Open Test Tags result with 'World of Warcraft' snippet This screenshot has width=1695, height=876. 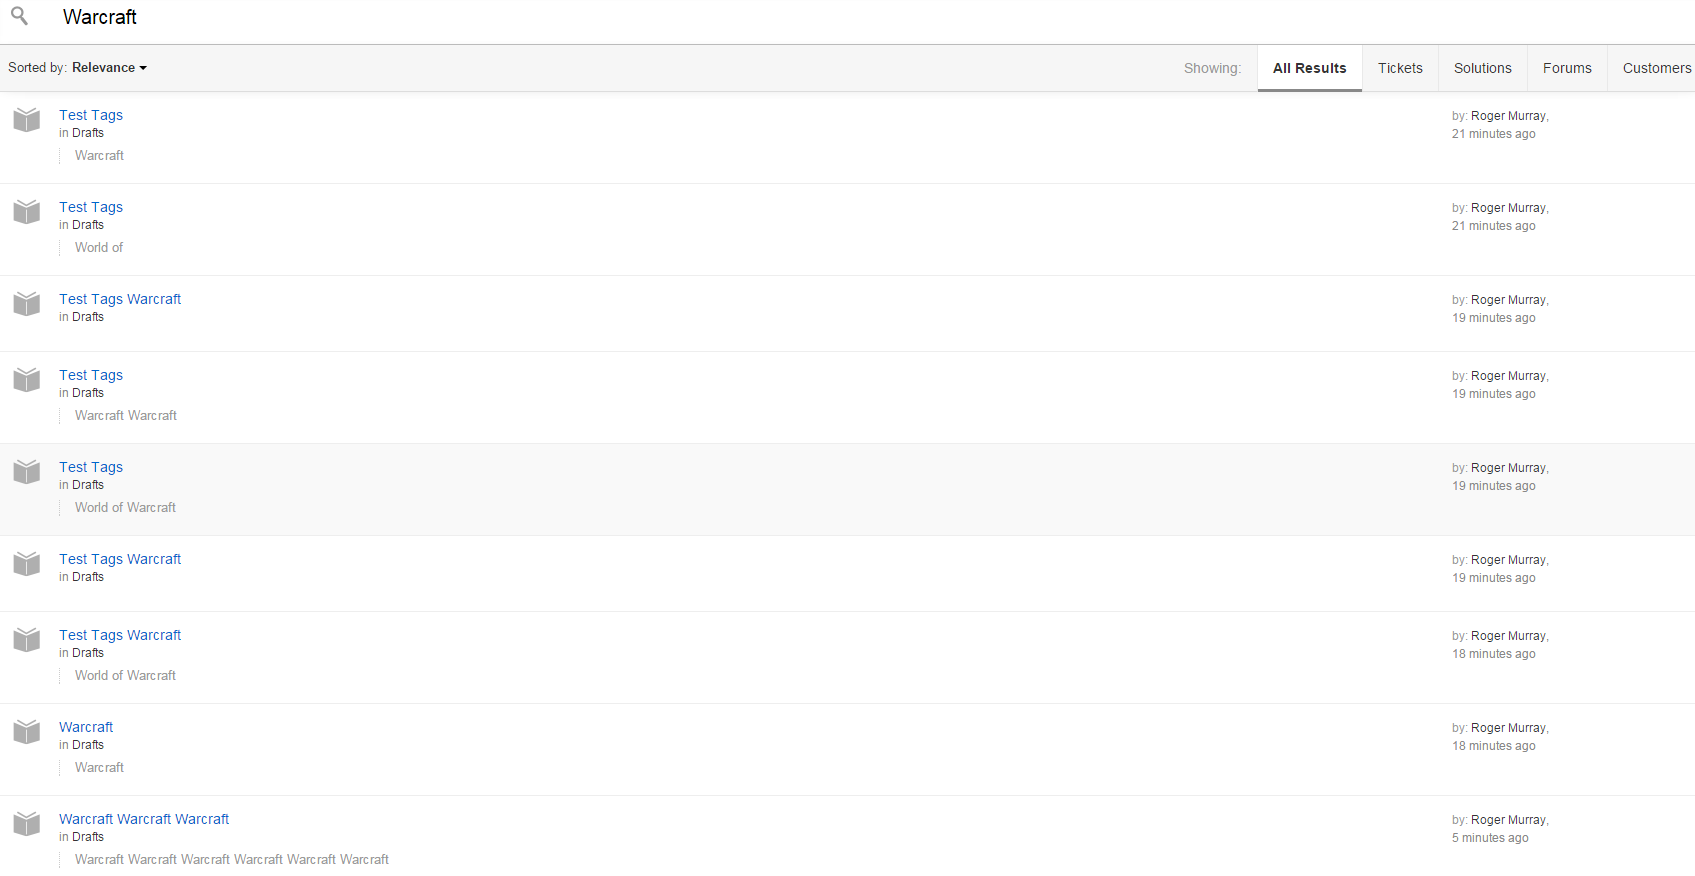(91, 467)
